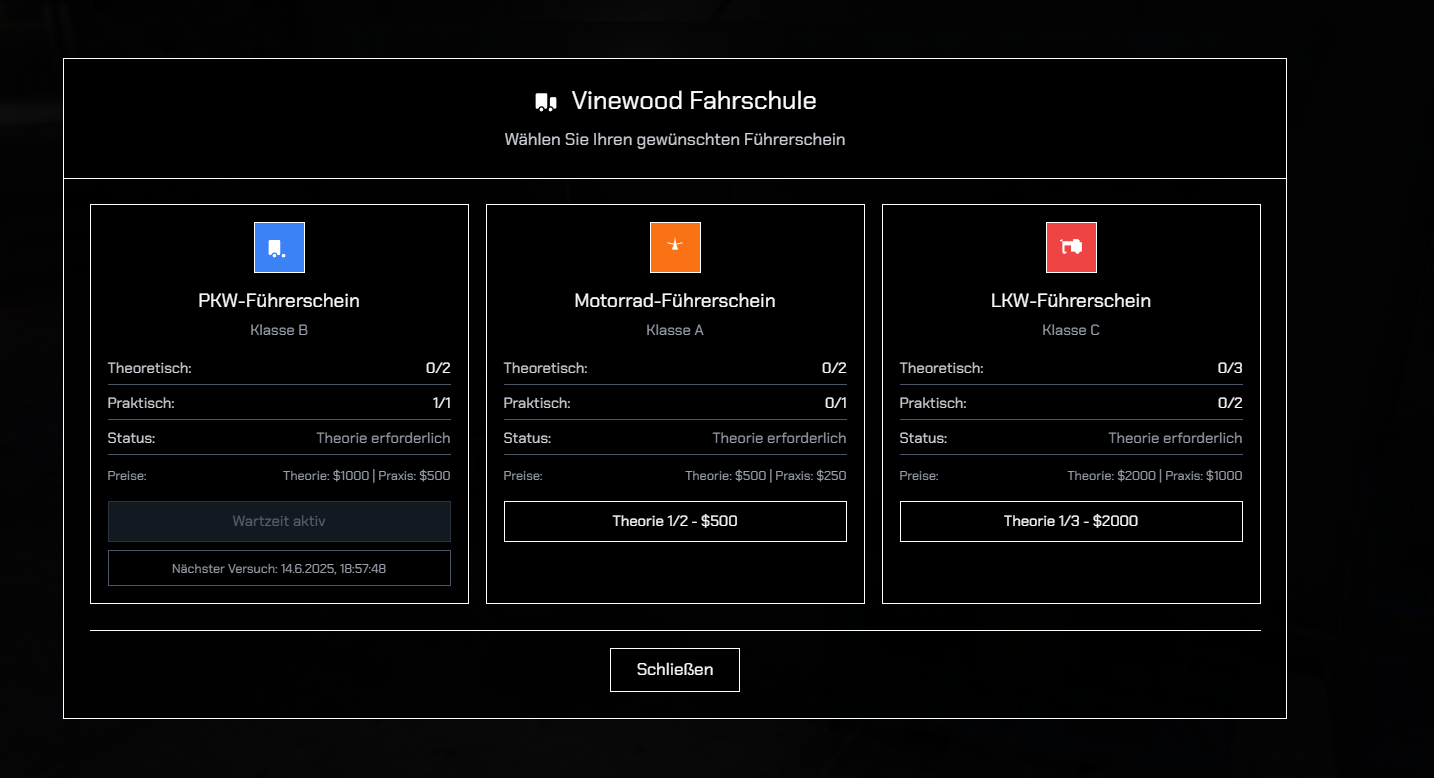This screenshot has width=1434, height=778.
Task: Click the red LKW truck icon
Action: click(x=1071, y=247)
